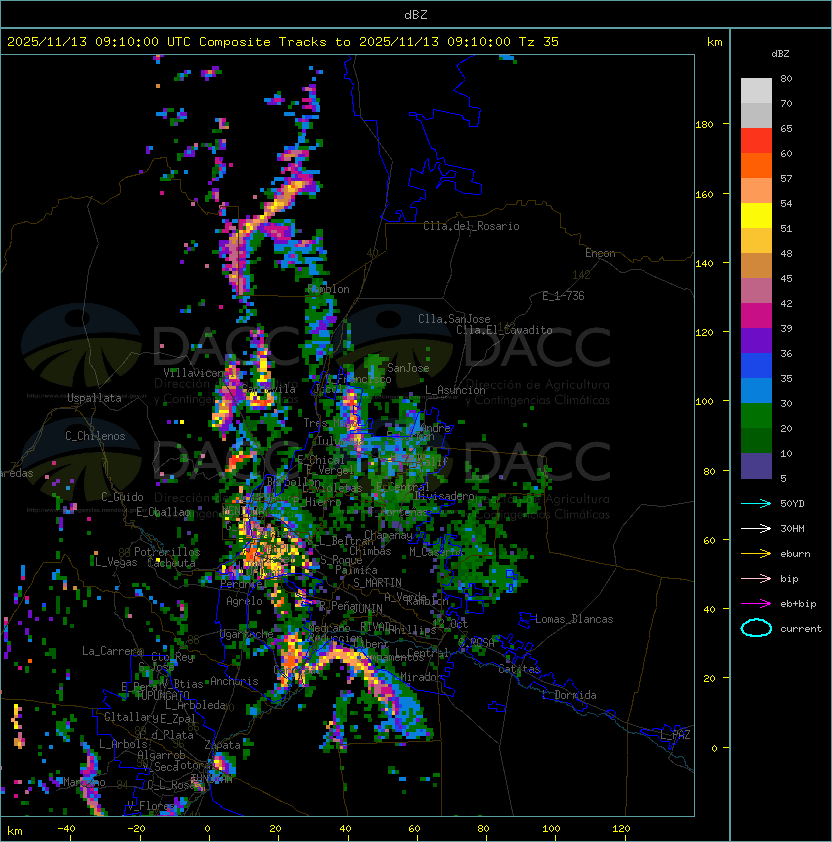Click the L_Dormida map label
Viewport: 832px width, 842px height.
point(569,695)
